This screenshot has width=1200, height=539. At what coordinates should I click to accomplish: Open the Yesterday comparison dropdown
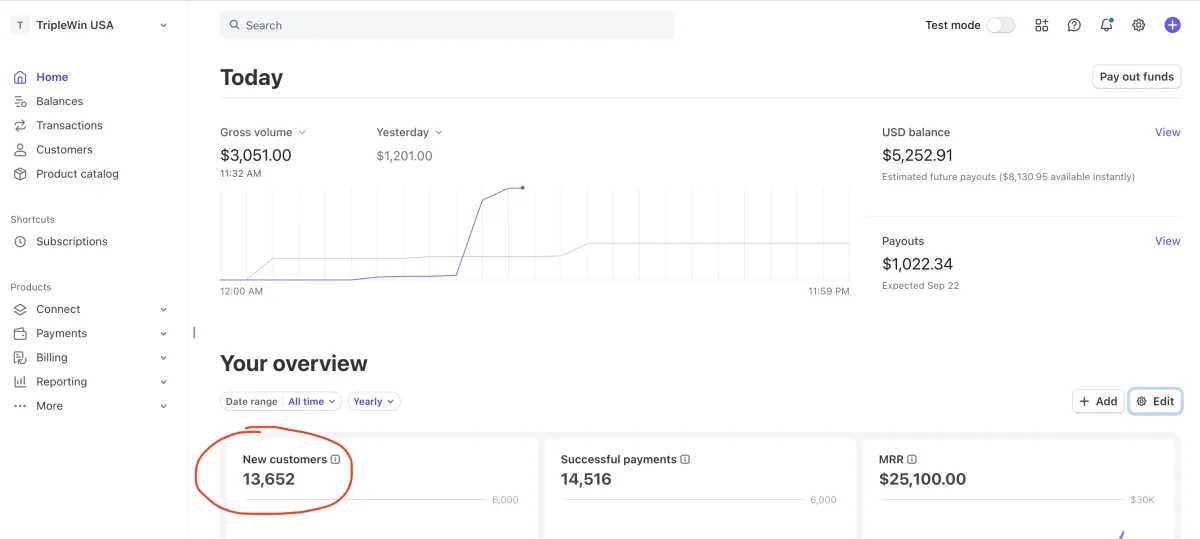coord(438,133)
